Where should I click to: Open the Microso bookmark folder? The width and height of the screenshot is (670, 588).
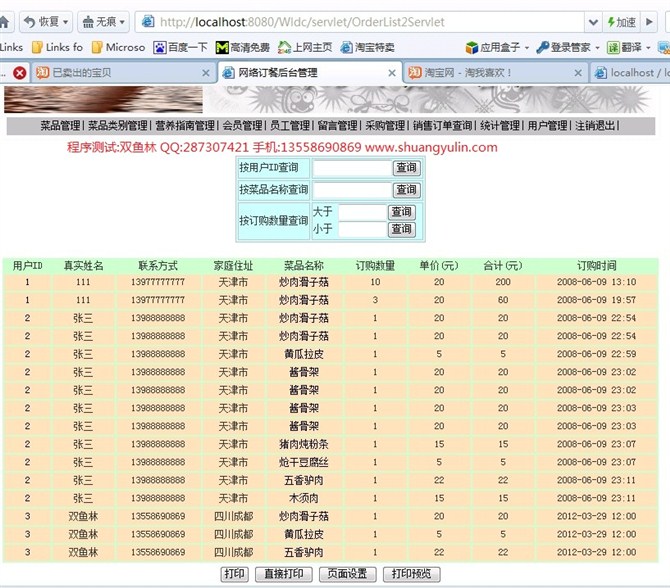point(118,47)
